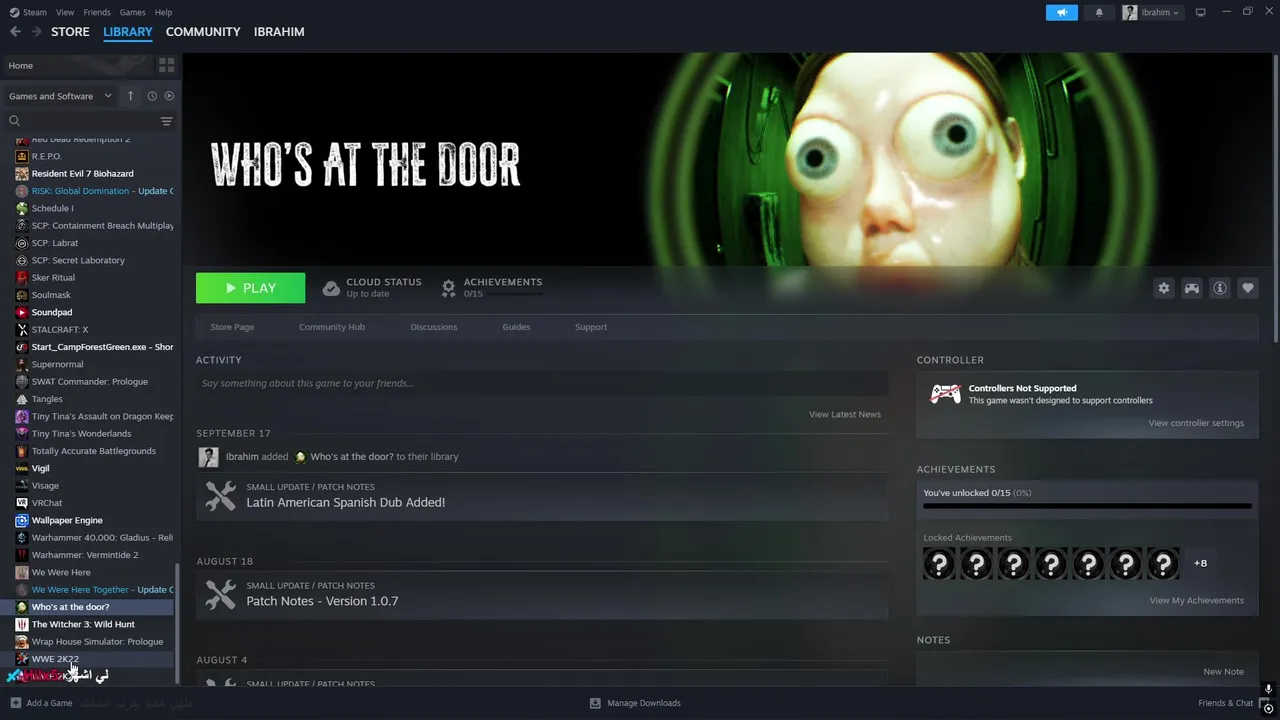Select The Witcher 3: Wild Hunt
Screen dimensions: 1280x720
coord(88,624)
